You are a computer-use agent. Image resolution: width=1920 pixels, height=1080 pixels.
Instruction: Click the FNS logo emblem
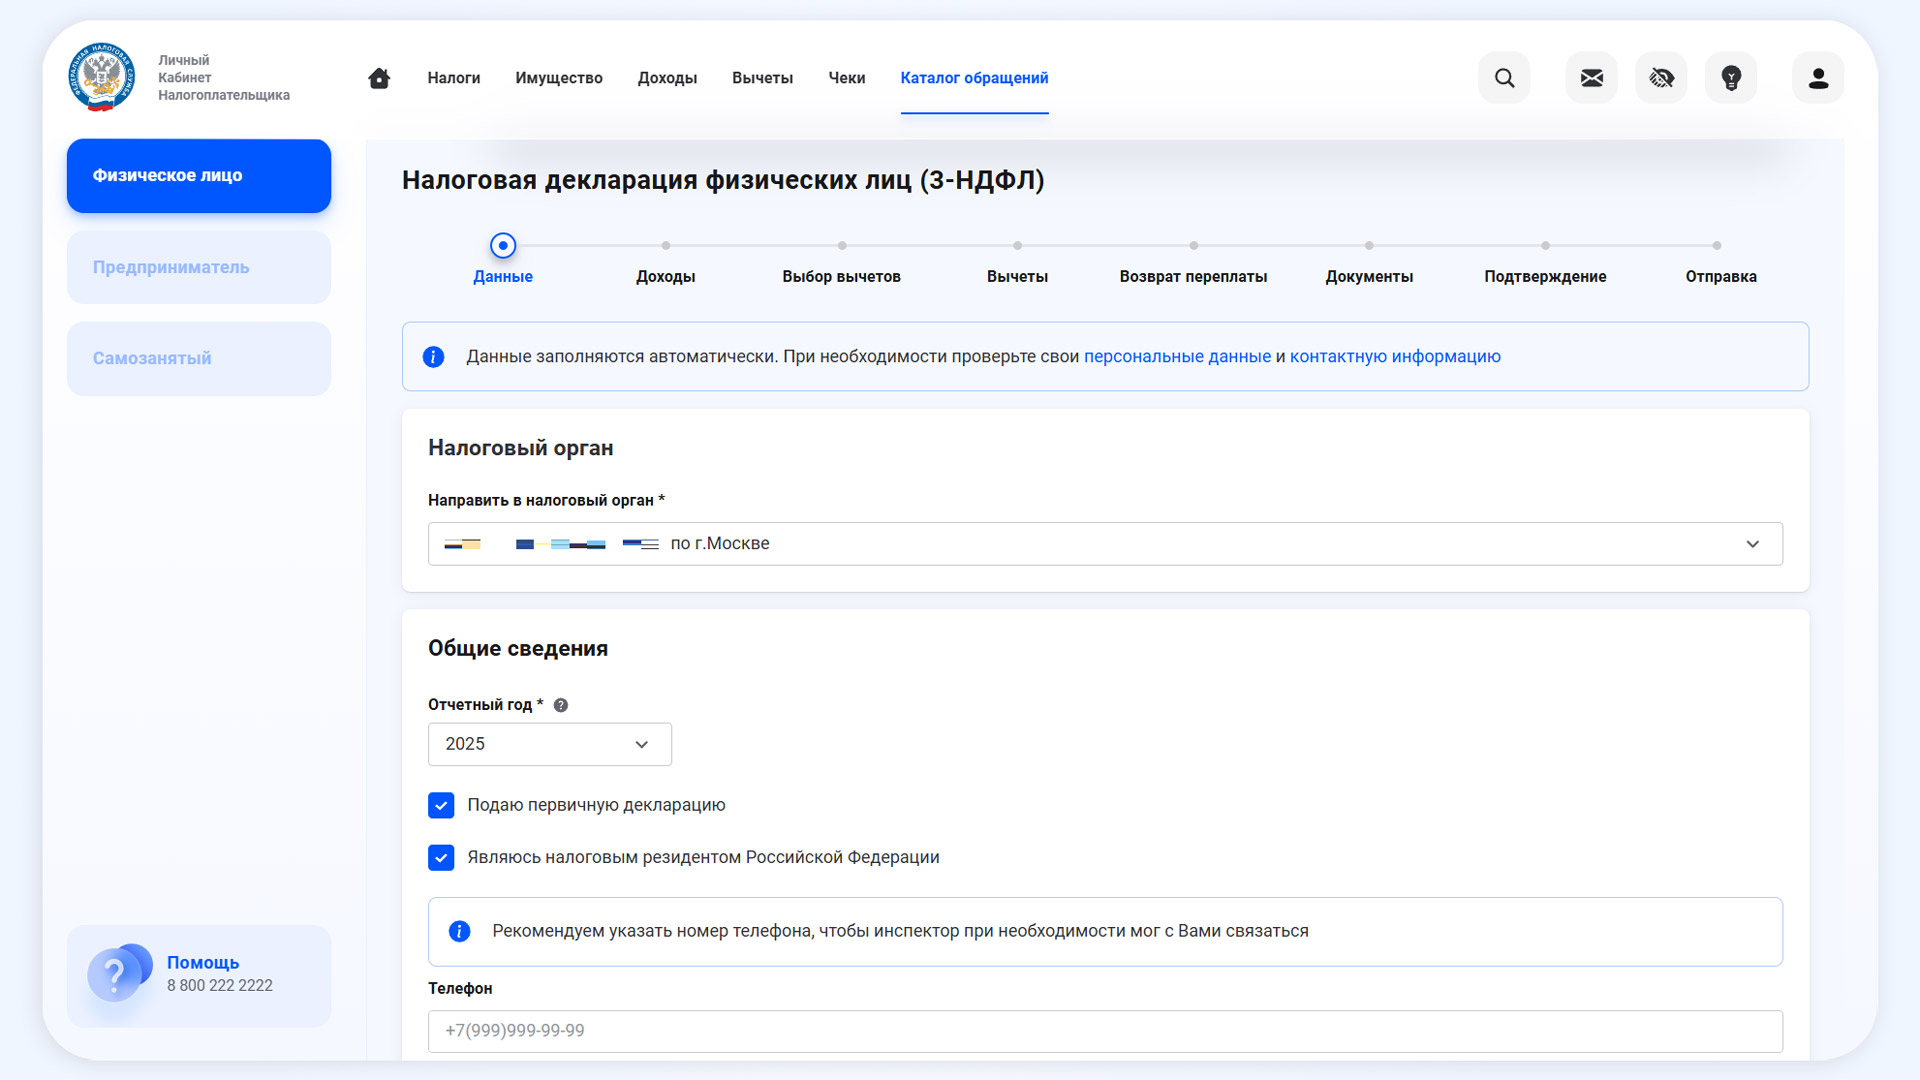pyautogui.click(x=101, y=77)
